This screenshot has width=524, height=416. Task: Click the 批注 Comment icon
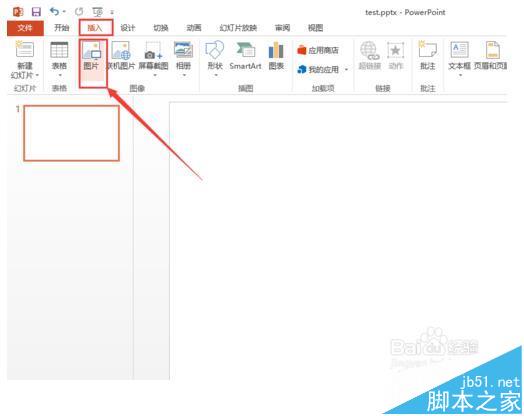click(427, 49)
